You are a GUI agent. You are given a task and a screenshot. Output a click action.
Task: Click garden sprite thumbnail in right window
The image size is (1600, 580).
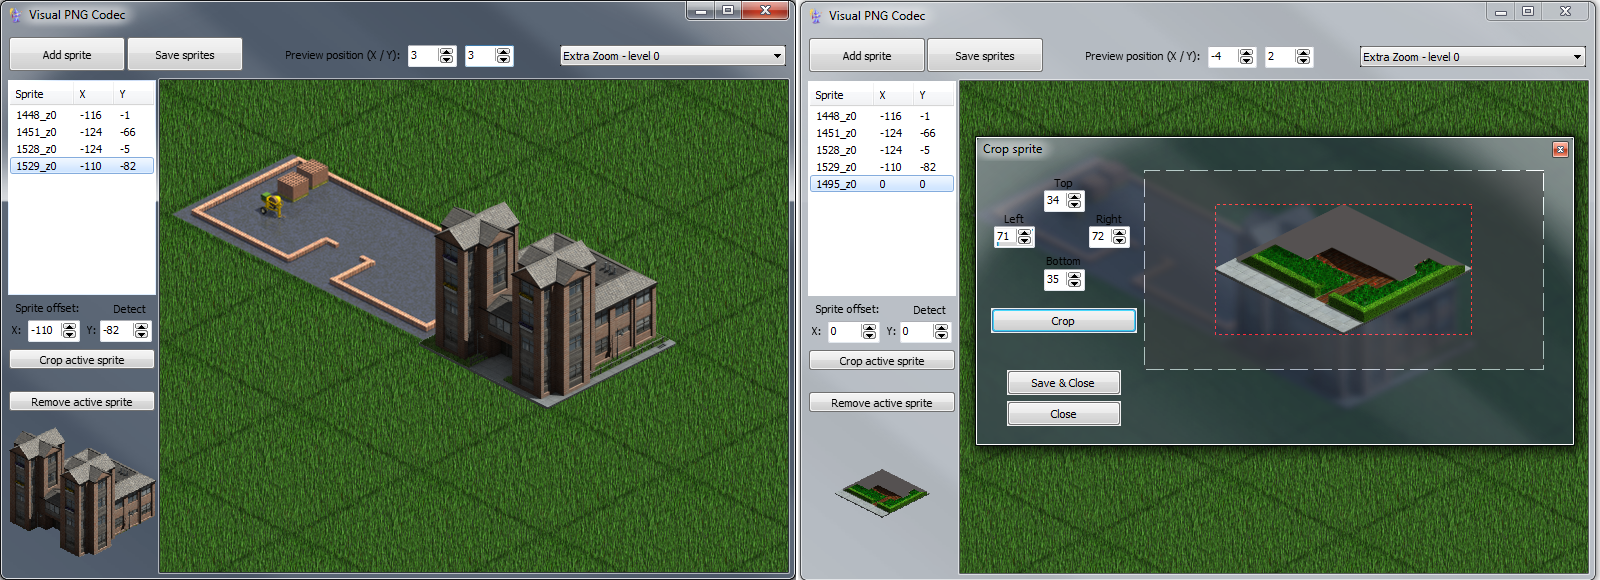(882, 493)
